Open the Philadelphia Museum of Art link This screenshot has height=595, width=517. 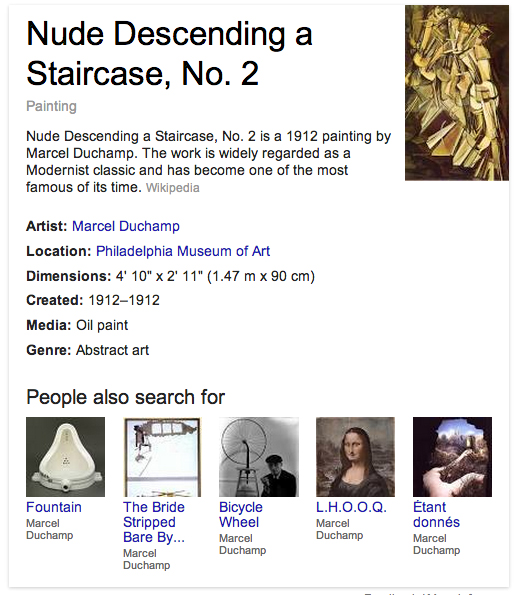183,251
